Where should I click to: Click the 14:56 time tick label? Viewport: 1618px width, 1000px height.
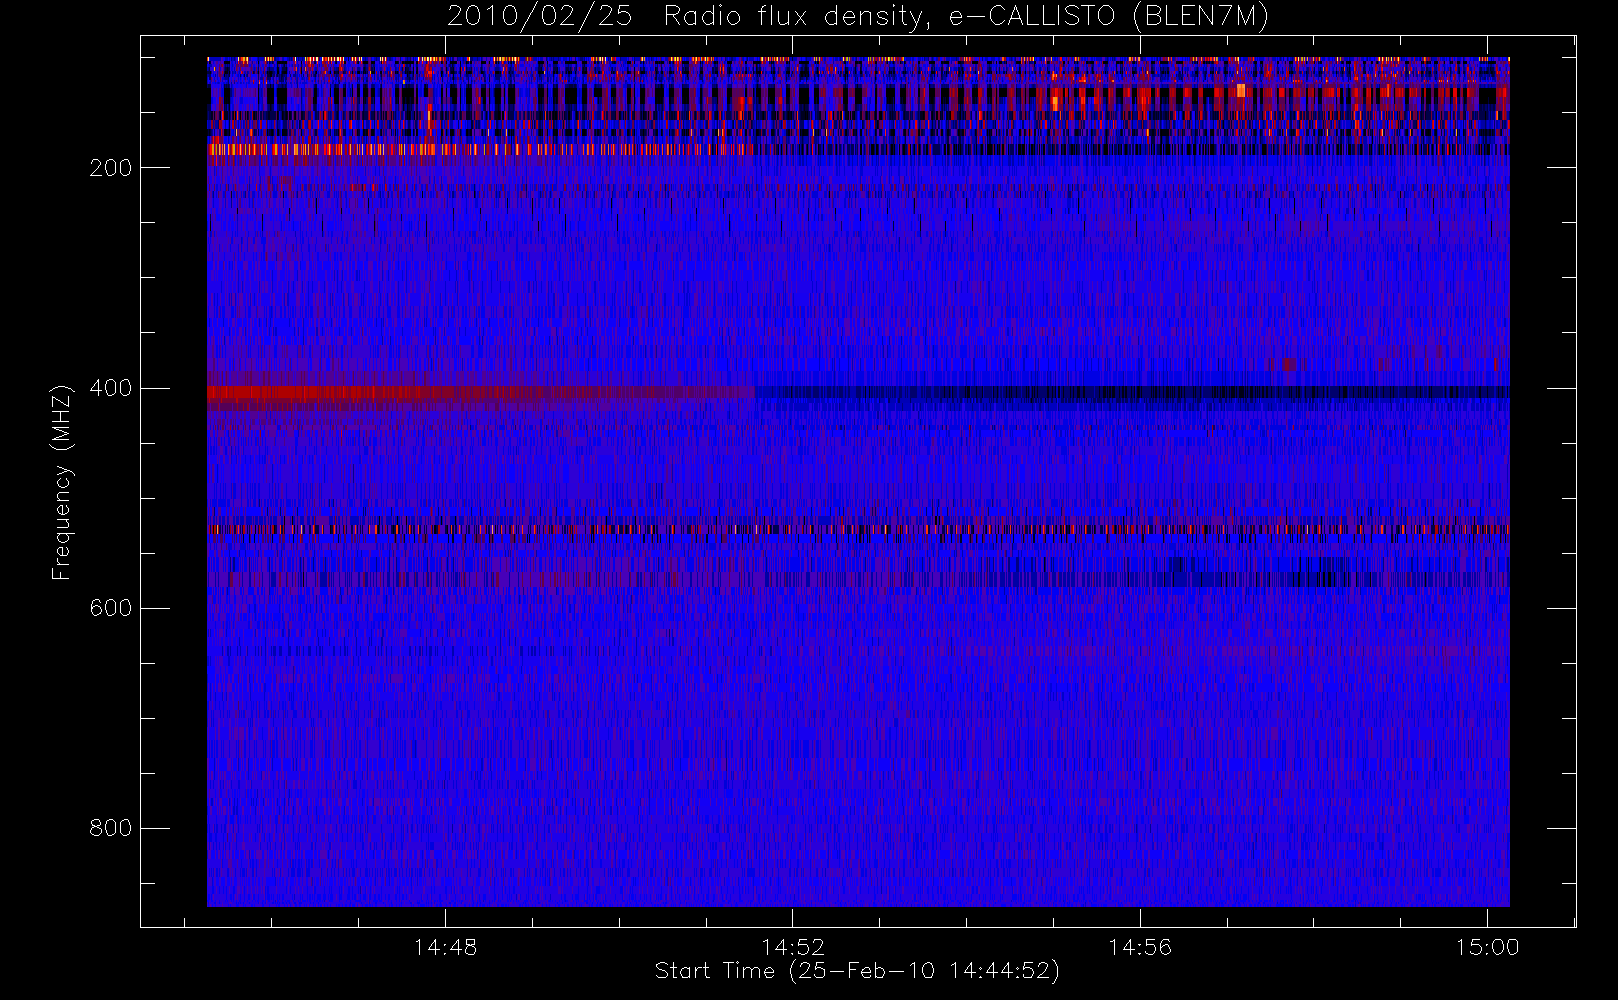(x=1140, y=947)
